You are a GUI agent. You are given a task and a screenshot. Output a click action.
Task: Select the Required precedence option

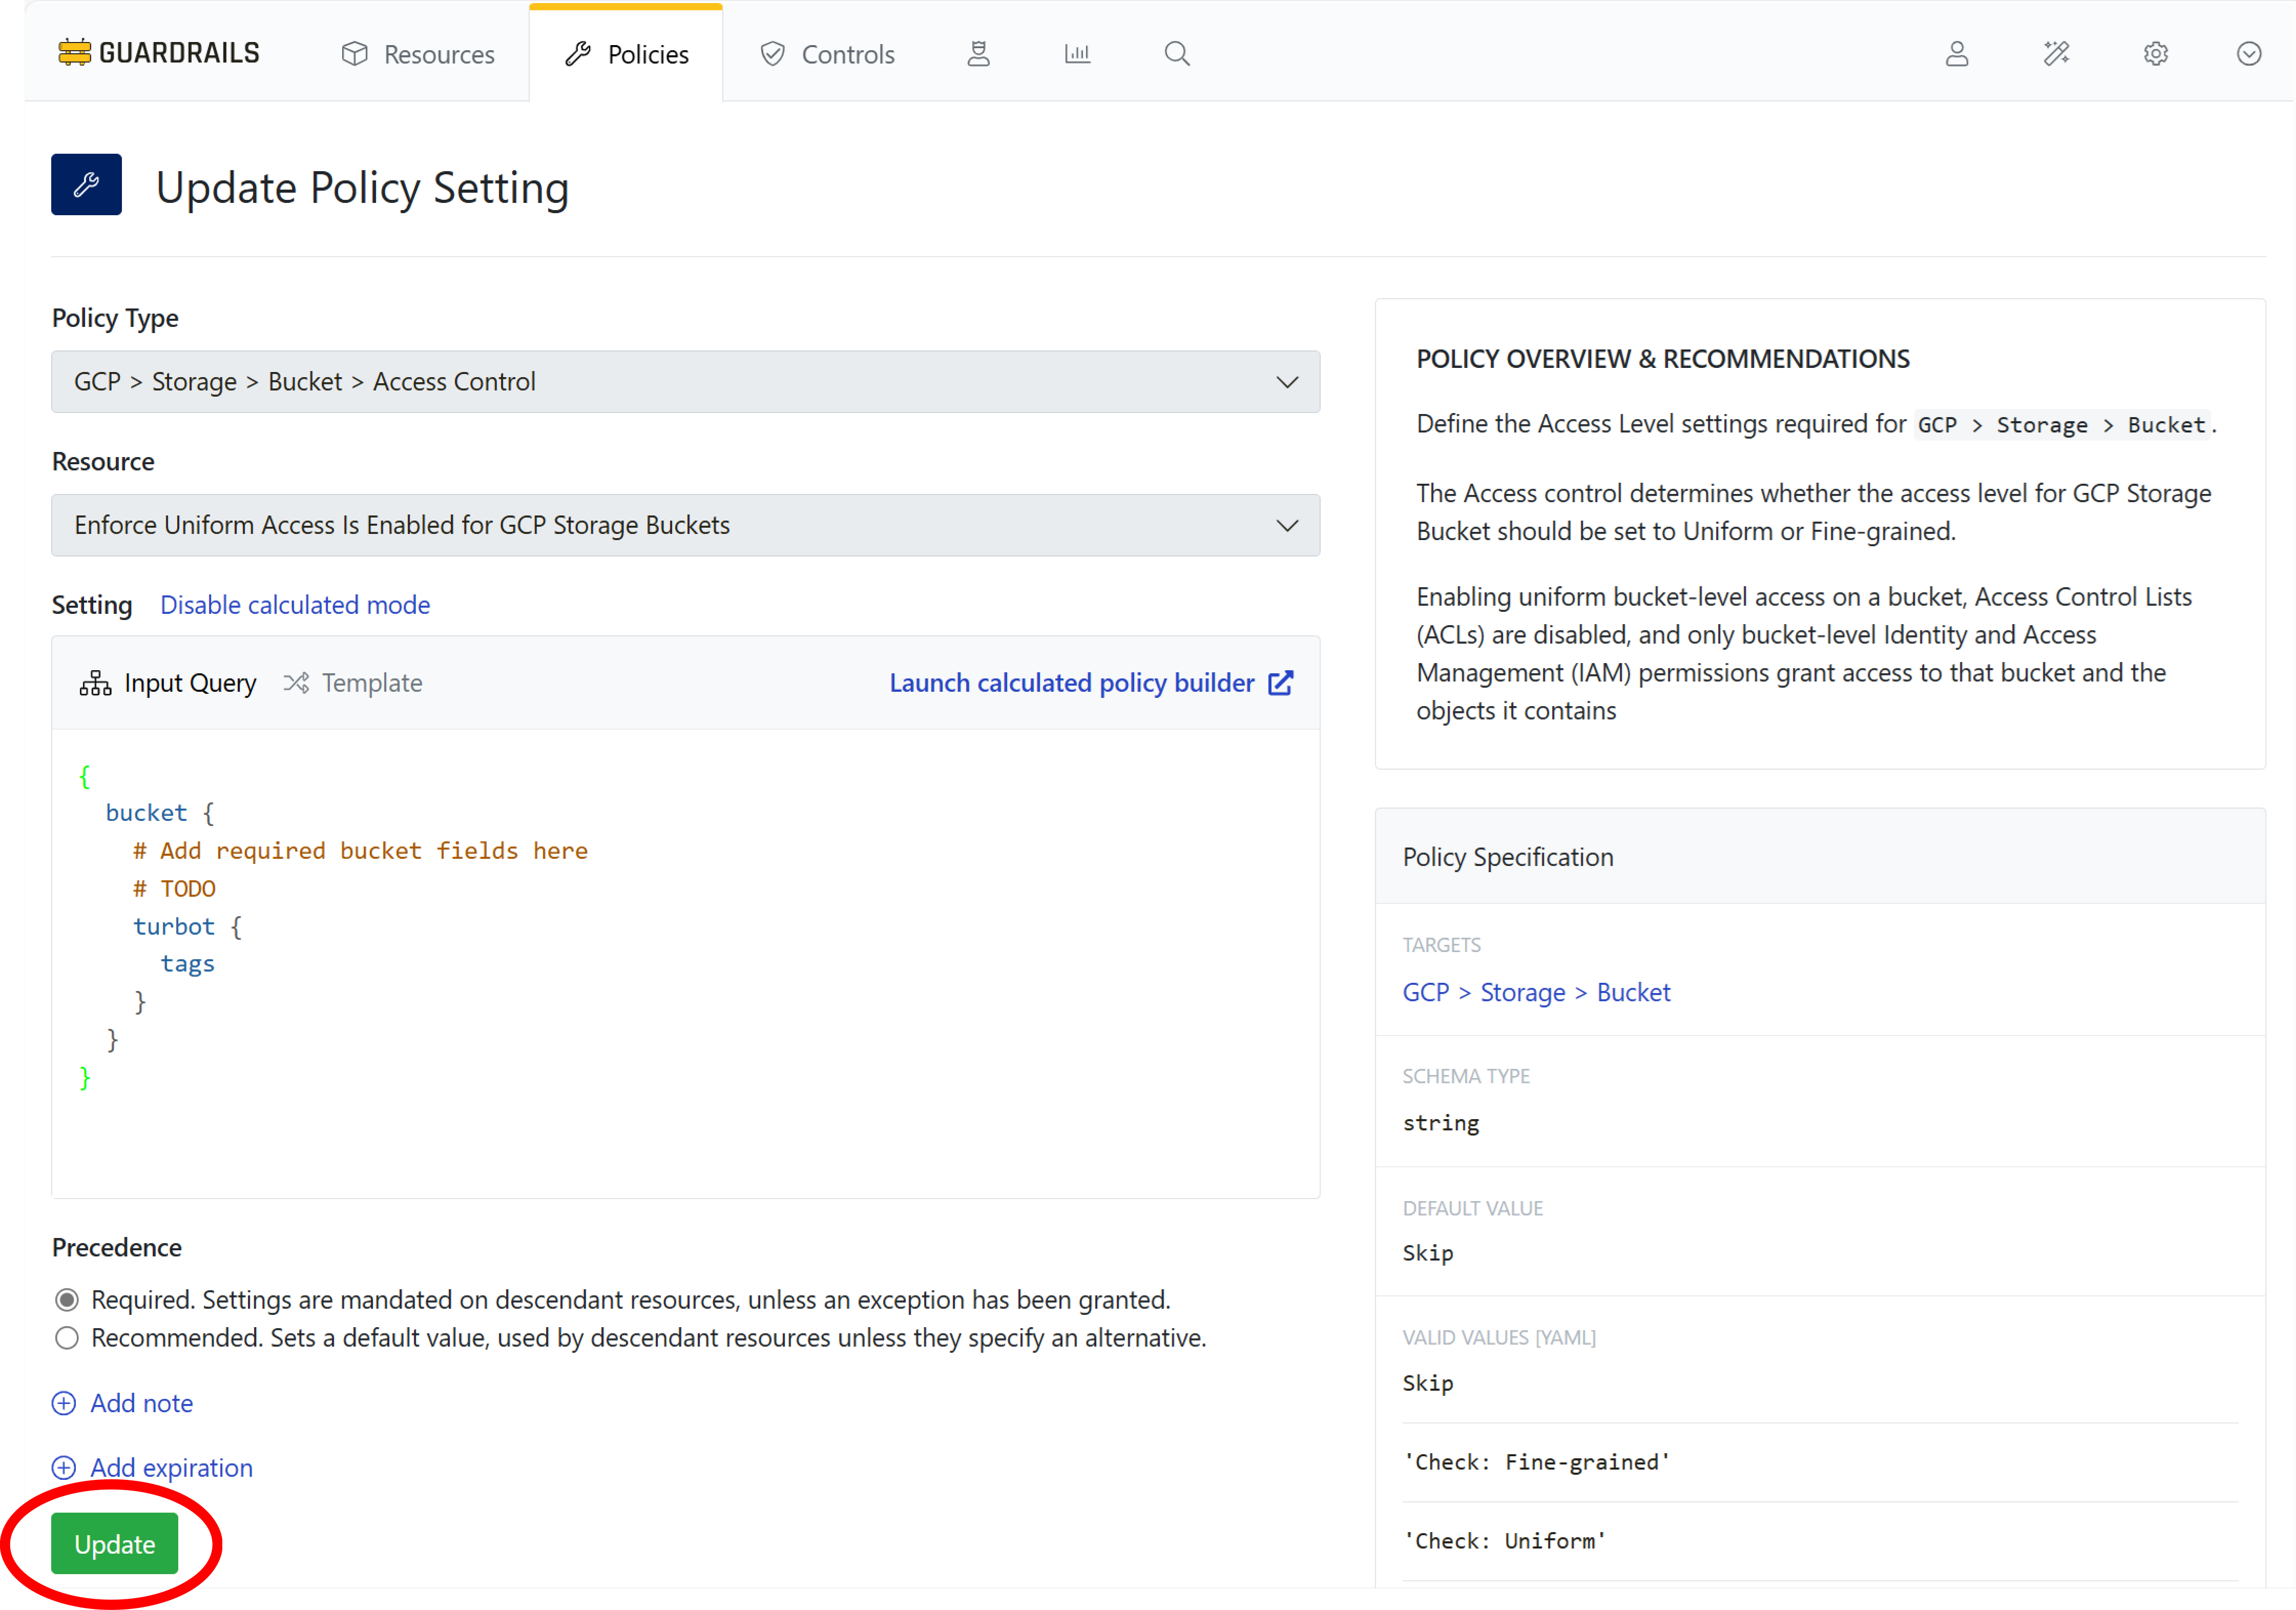[x=66, y=1299]
